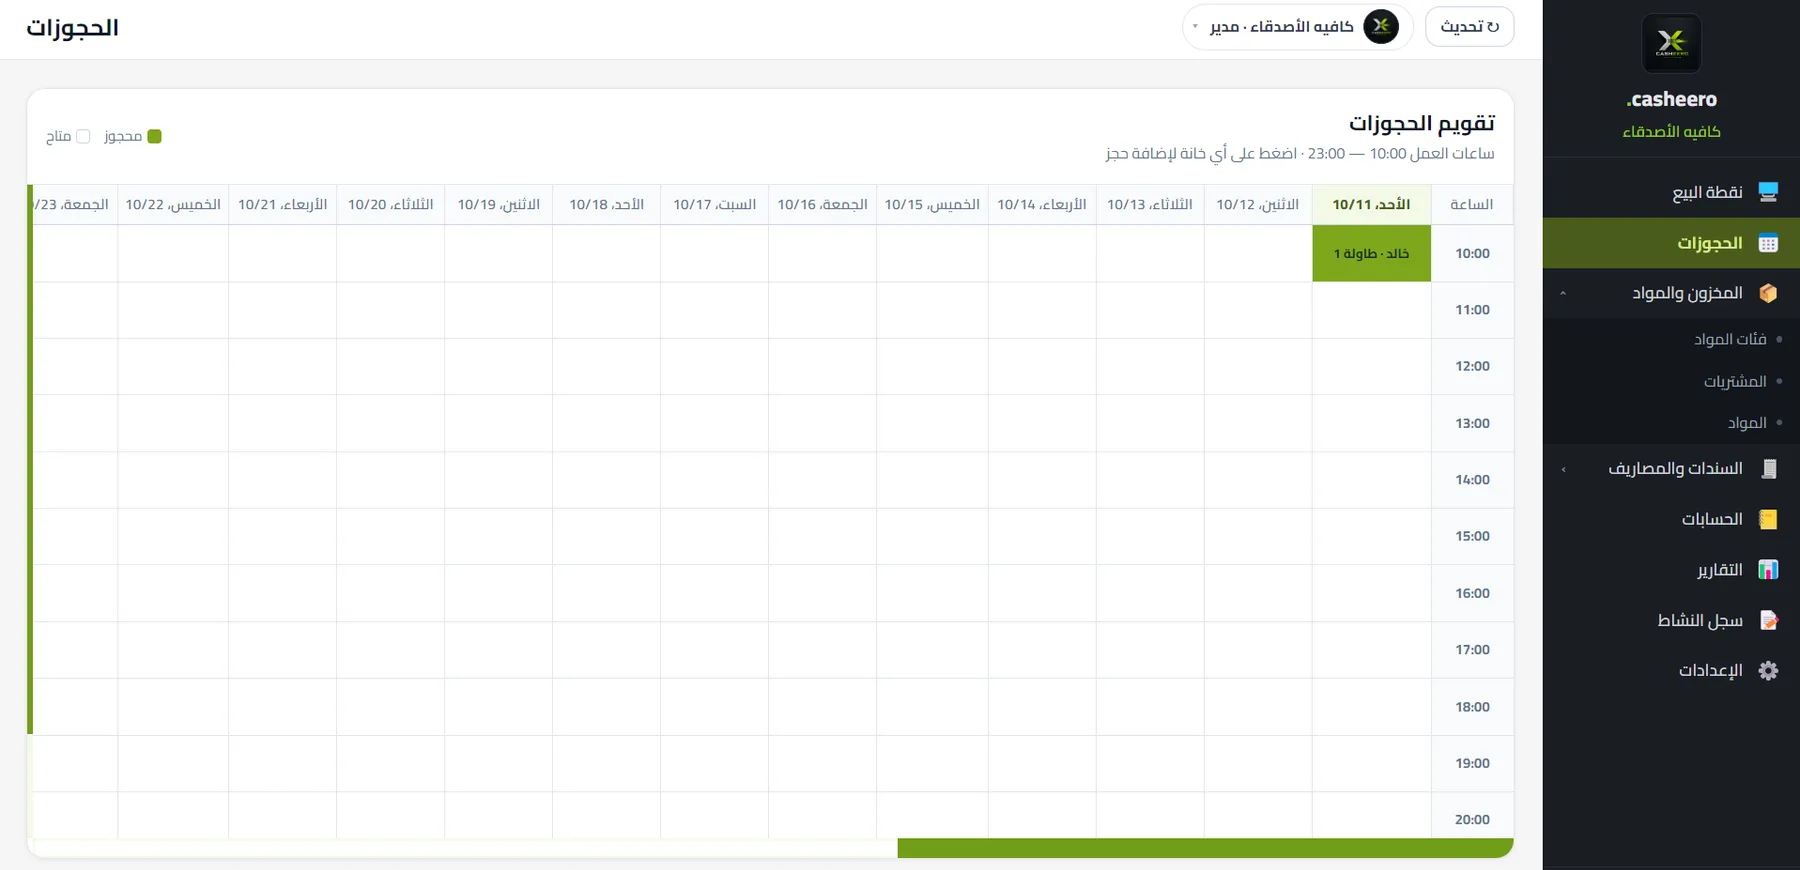Open the الإعدادات menu item
1800x870 pixels.
pyautogui.click(x=1671, y=671)
